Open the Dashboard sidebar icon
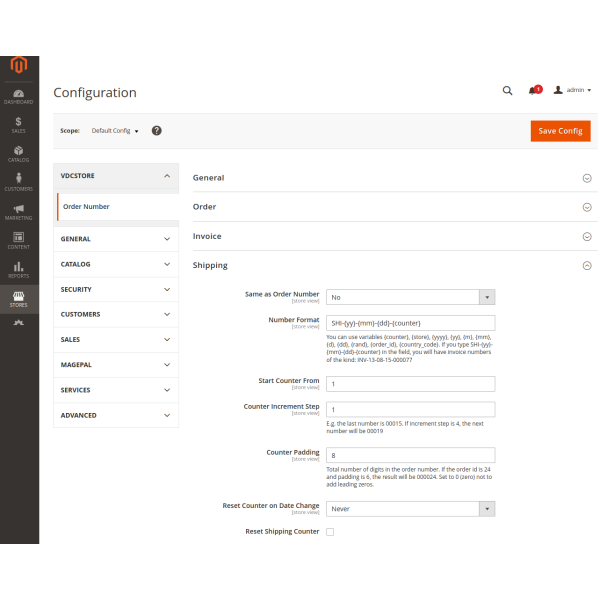Image resolution: width=600 pixels, height=600 pixels. click(18, 95)
